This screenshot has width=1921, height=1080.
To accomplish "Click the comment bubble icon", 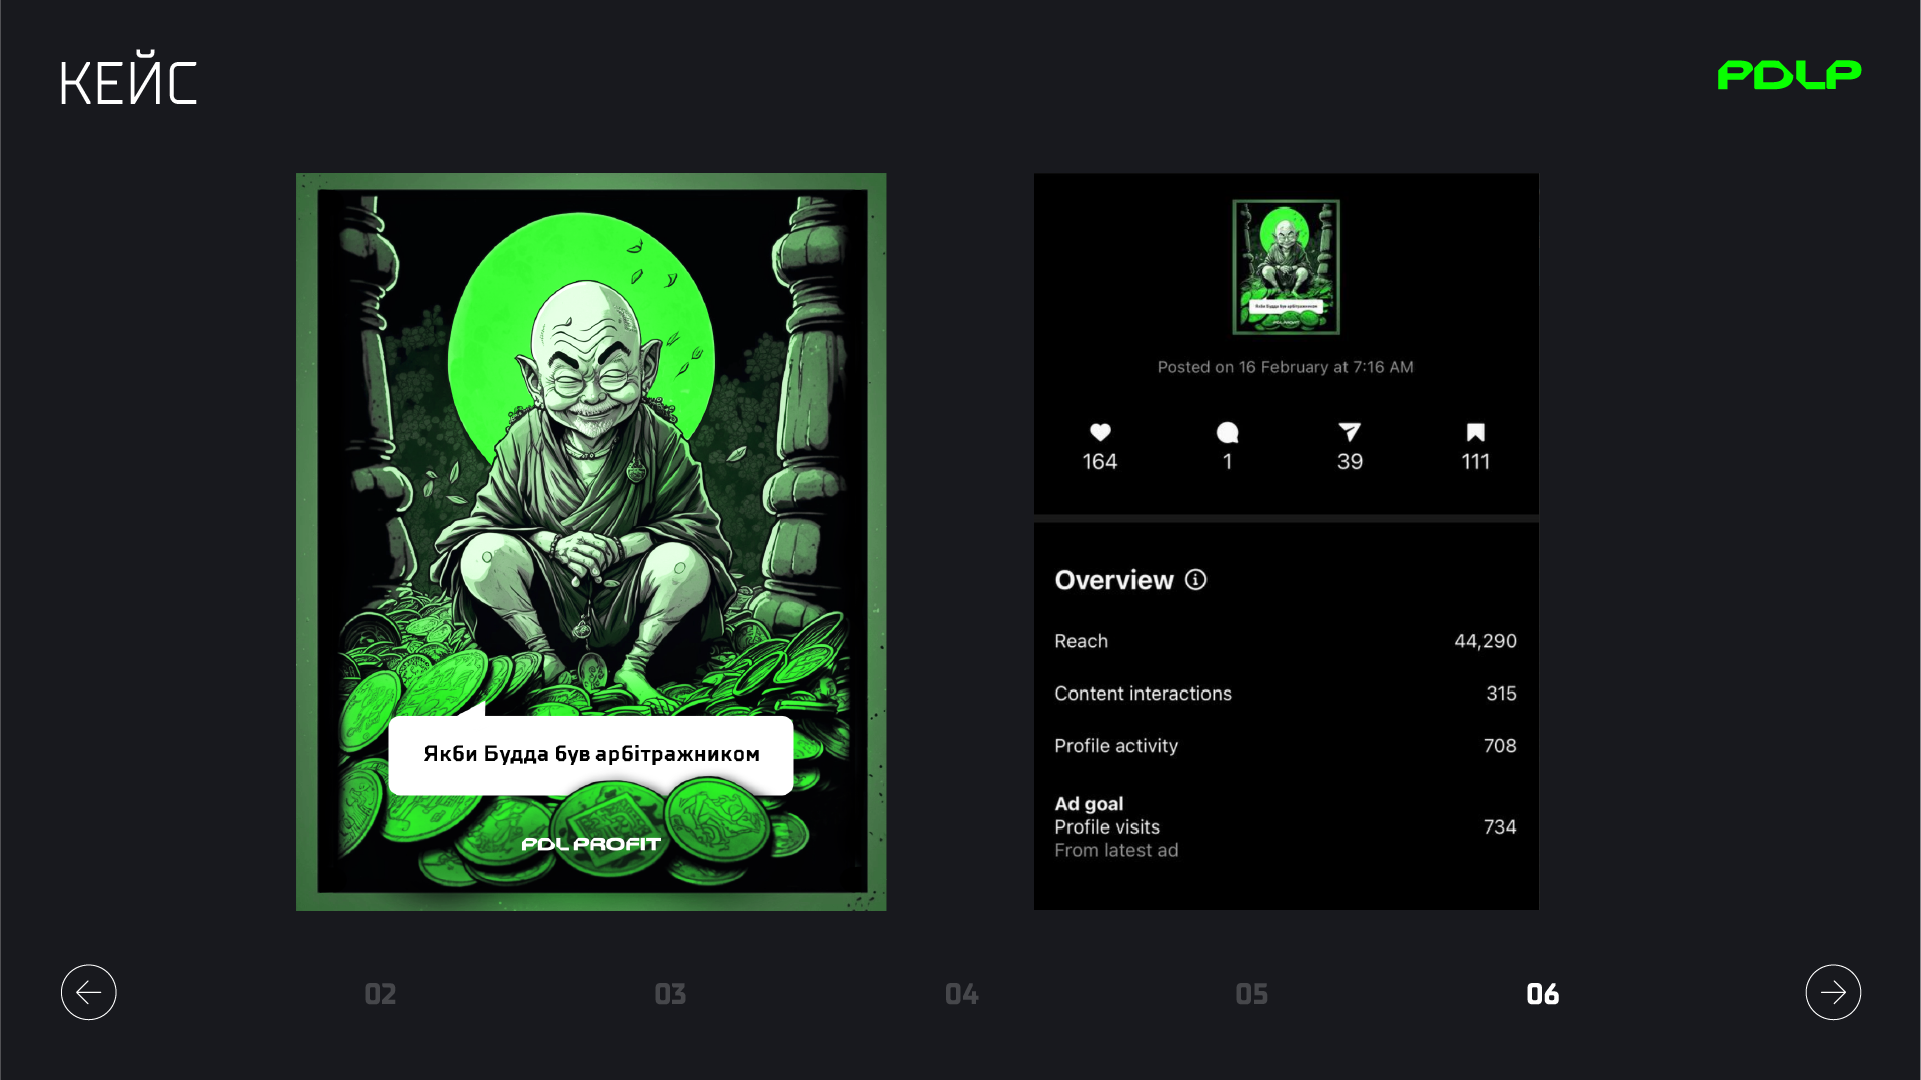I will tap(1227, 432).
